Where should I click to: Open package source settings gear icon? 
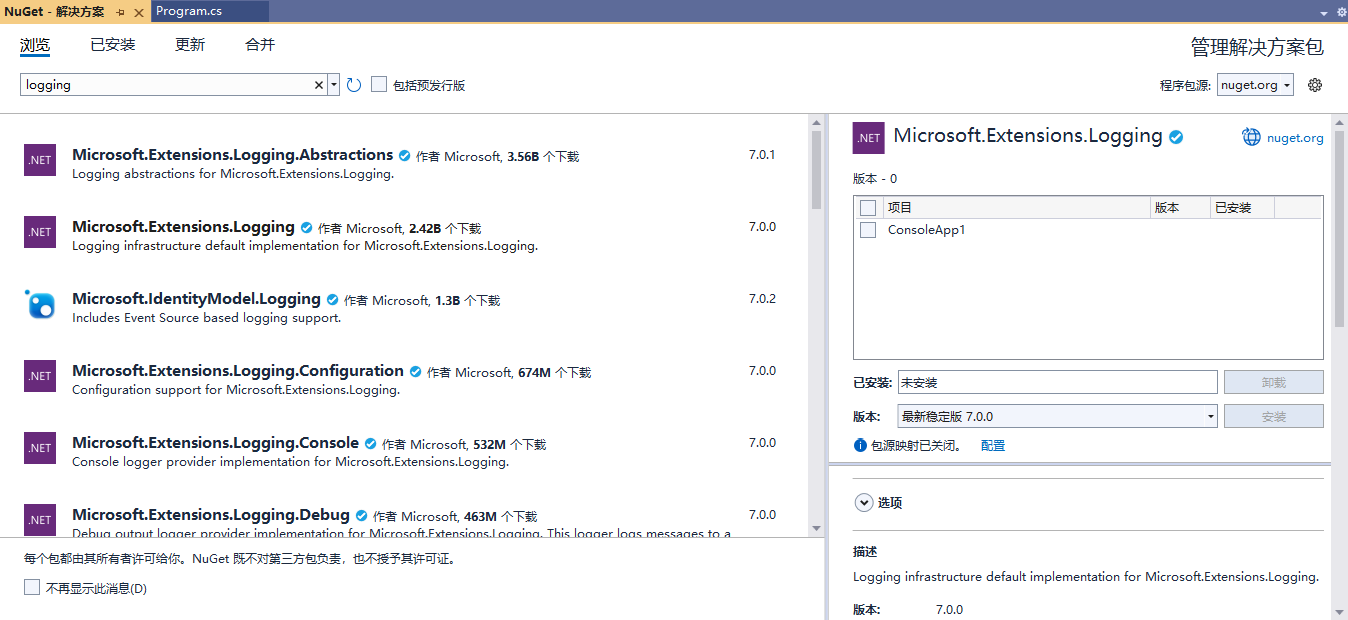pos(1315,85)
